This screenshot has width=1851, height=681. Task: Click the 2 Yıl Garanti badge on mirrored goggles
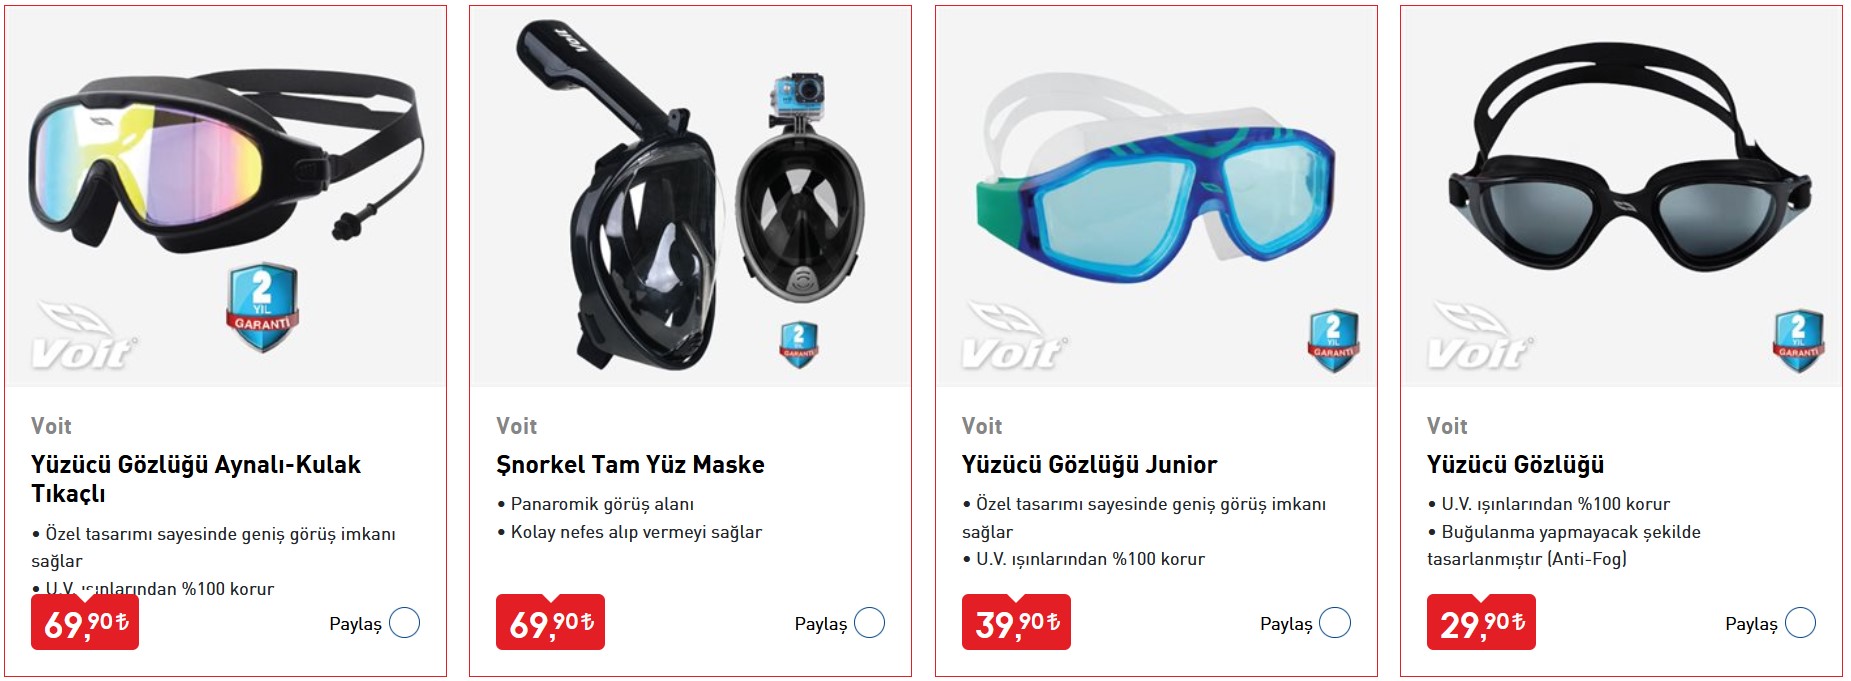(262, 307)
